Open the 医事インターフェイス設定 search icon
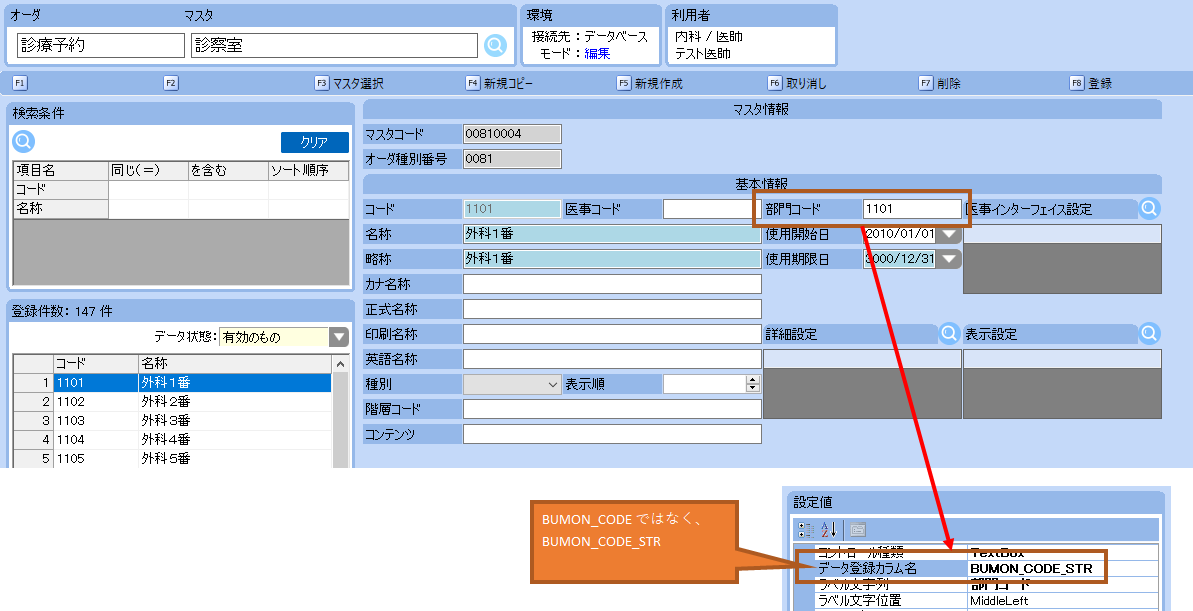 click(x=1149, y=208)
